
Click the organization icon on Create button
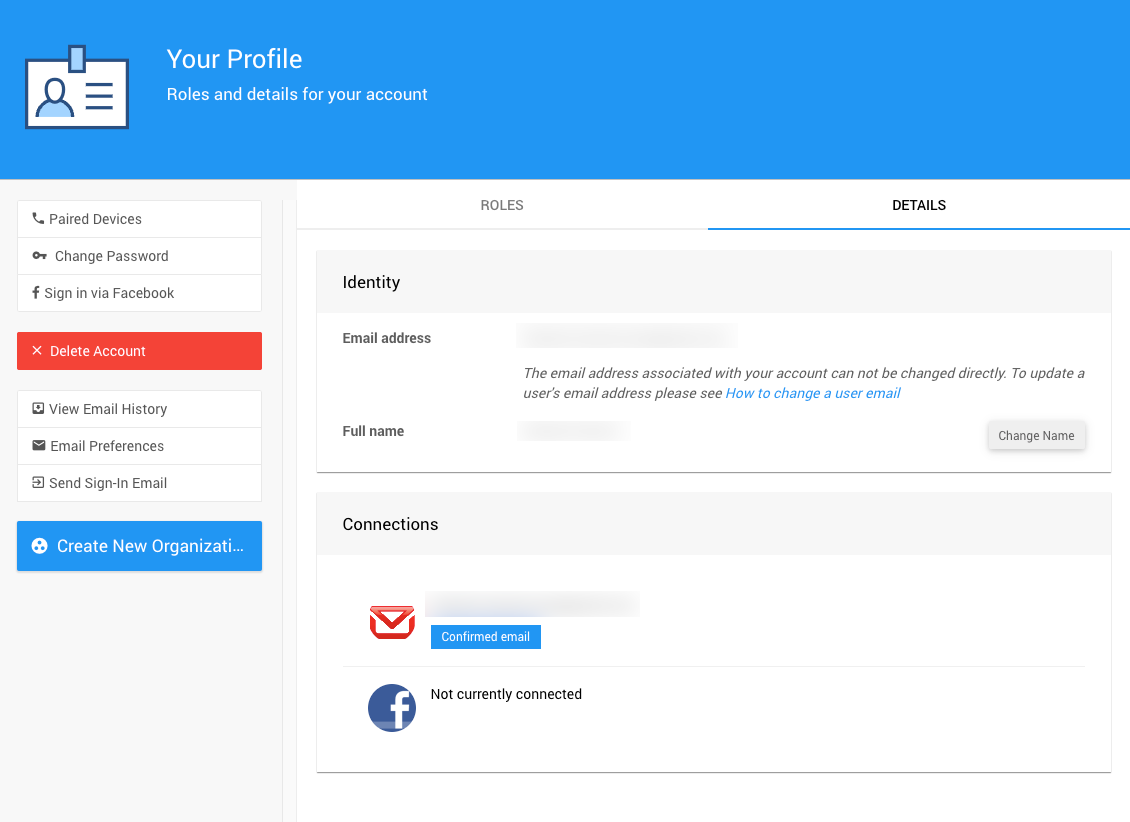pyautogui.click(x=40, y=546)
